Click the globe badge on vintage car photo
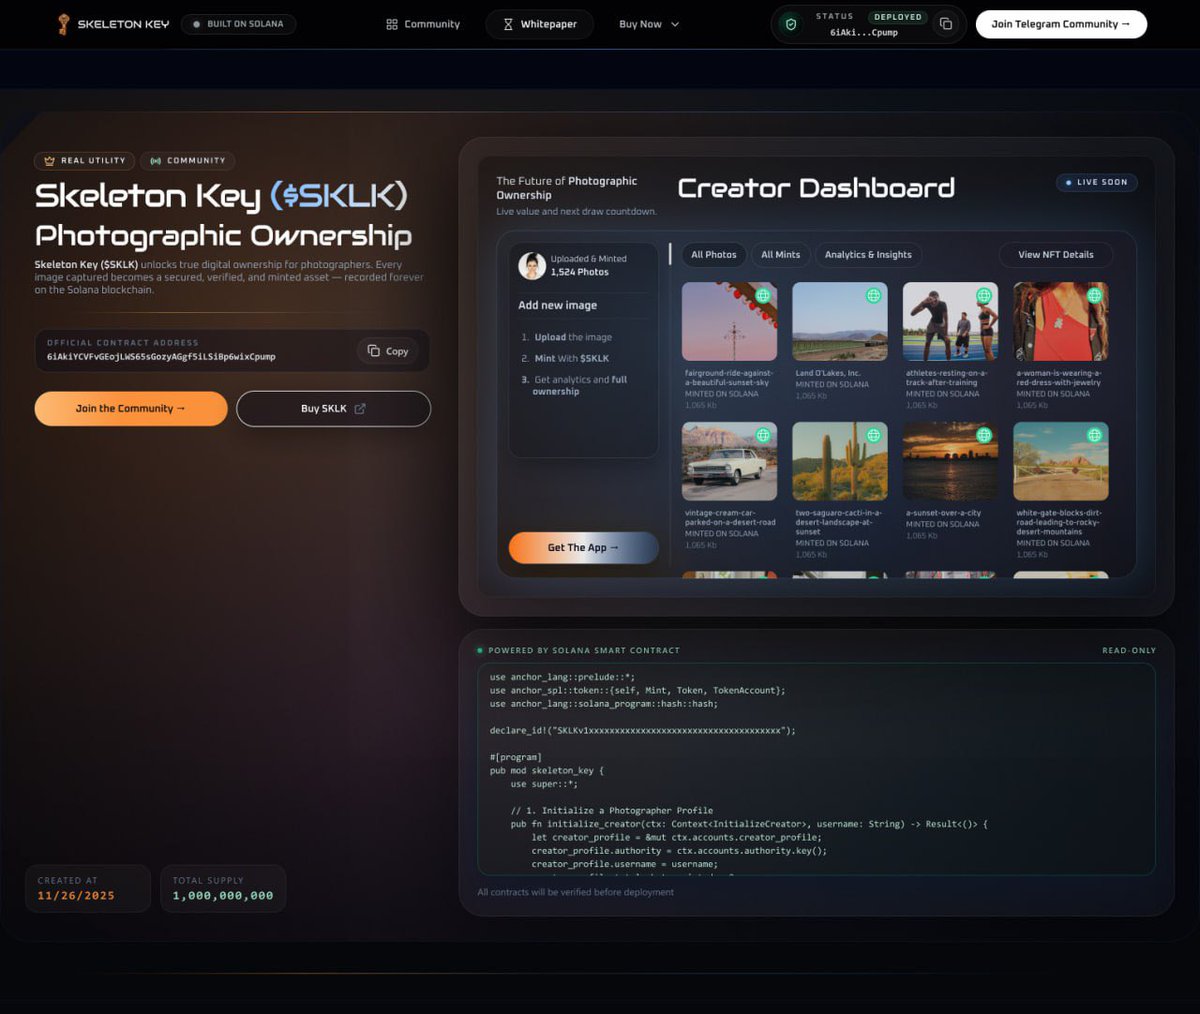The height and width of the screenshot is (1014, 1200). tap(763, 435)
